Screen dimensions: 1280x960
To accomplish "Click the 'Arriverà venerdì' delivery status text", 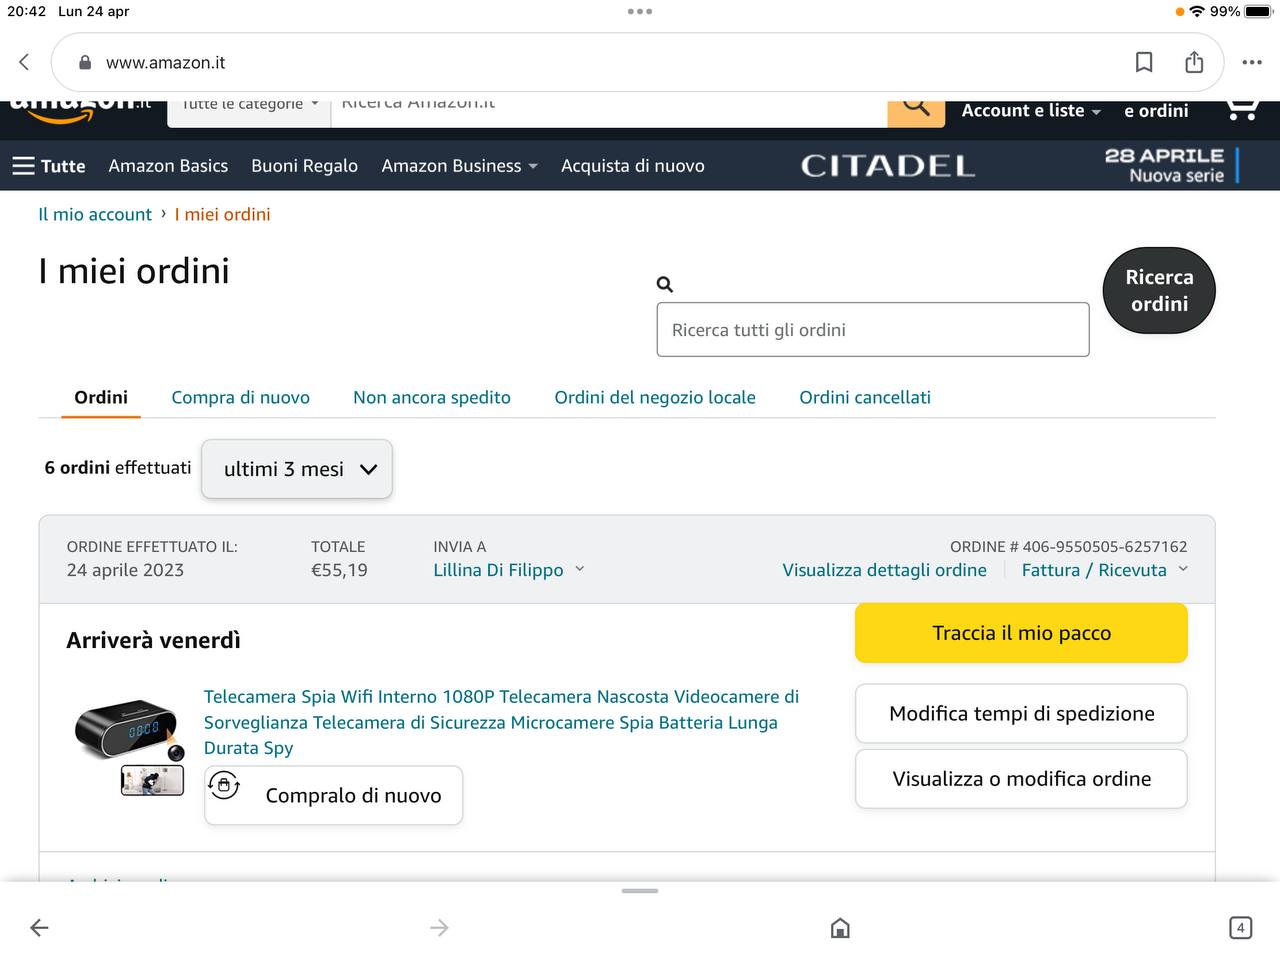I will point(153,640).
